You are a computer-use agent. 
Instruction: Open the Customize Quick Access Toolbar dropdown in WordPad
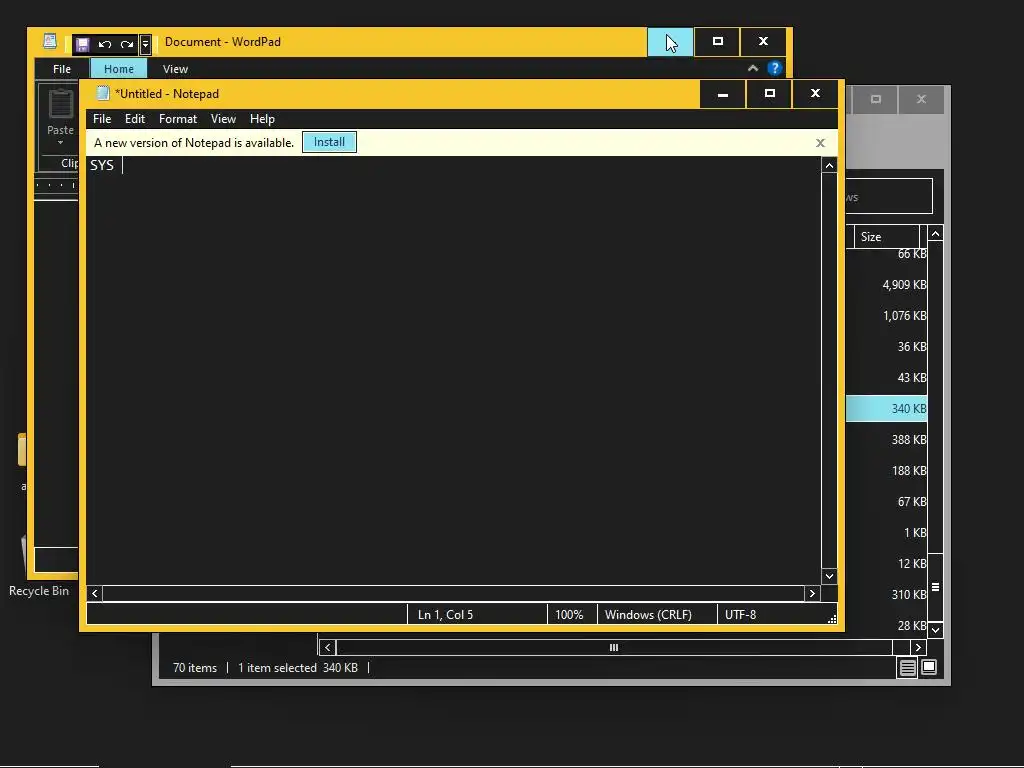pos(146,44)
